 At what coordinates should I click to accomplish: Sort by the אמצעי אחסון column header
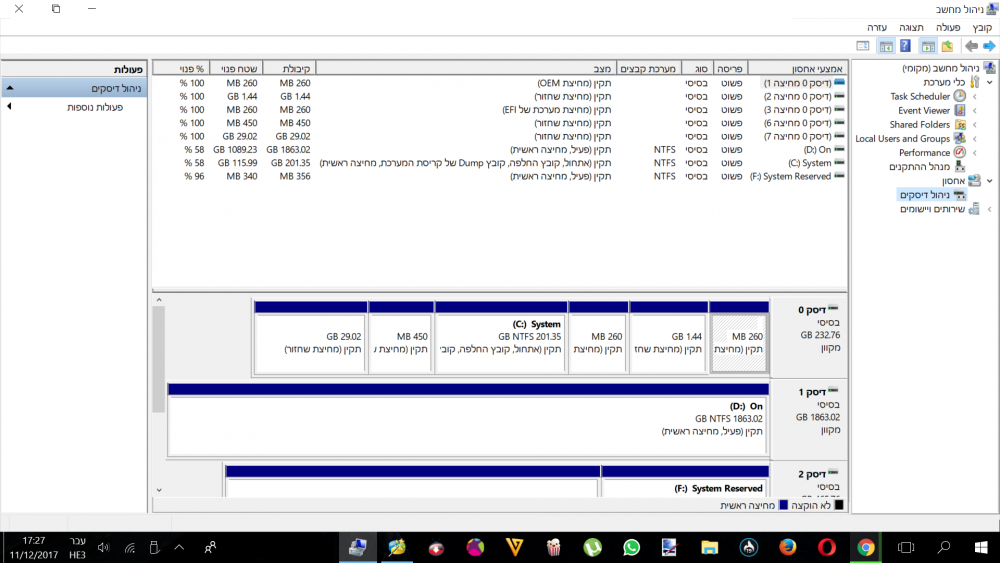tap(797, 68)
